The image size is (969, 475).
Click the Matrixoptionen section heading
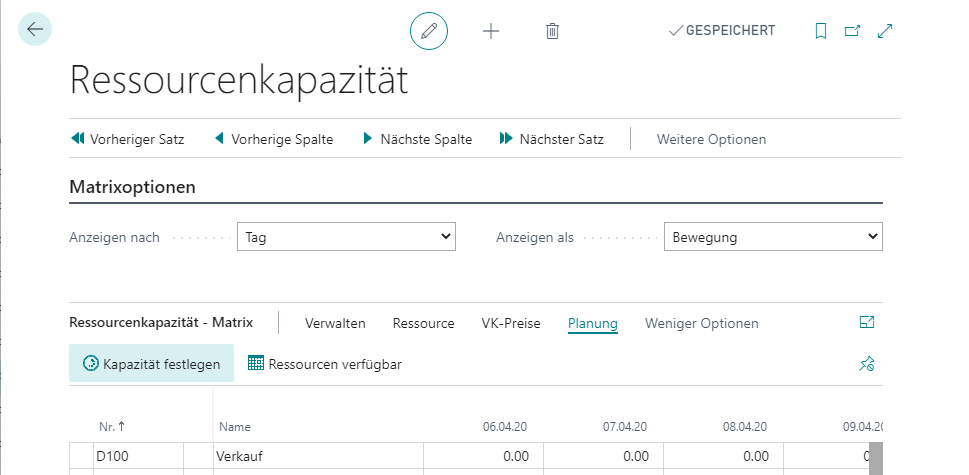pos(132,187)
